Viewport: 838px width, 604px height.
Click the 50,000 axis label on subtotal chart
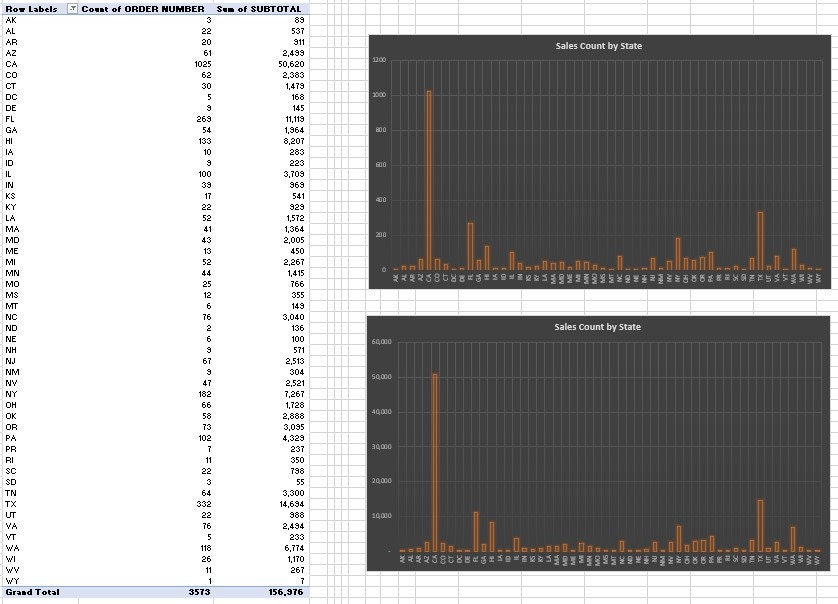point(382,377)
